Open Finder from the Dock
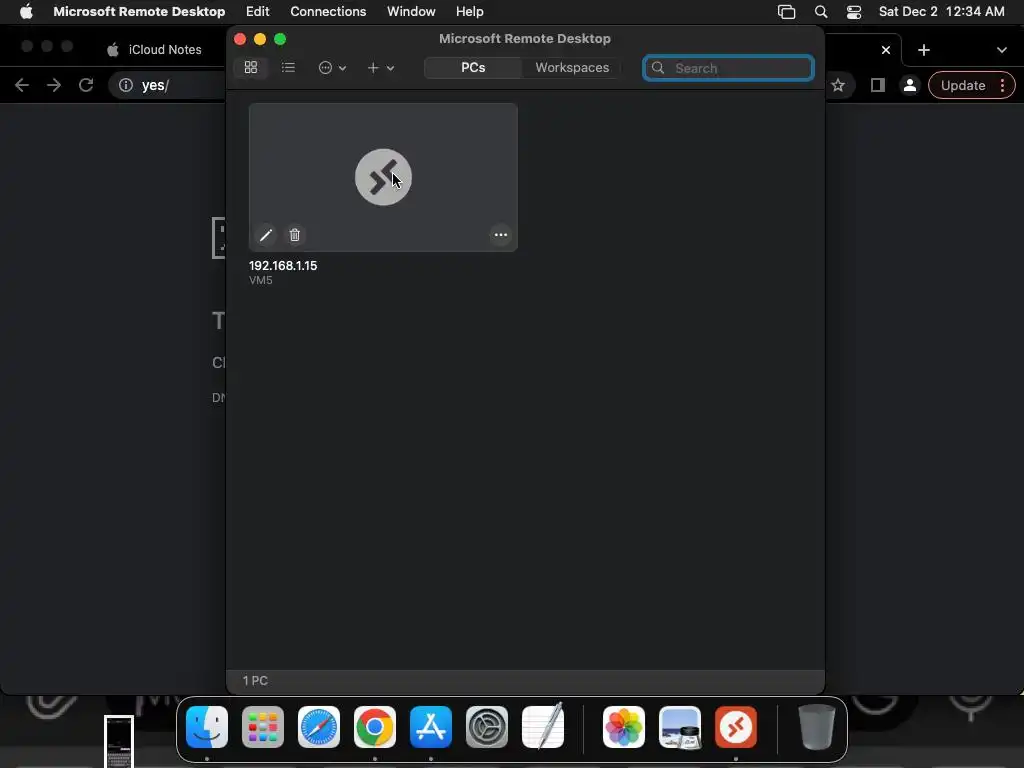This screenshot has width=1024, height=768. pos(207,727)
